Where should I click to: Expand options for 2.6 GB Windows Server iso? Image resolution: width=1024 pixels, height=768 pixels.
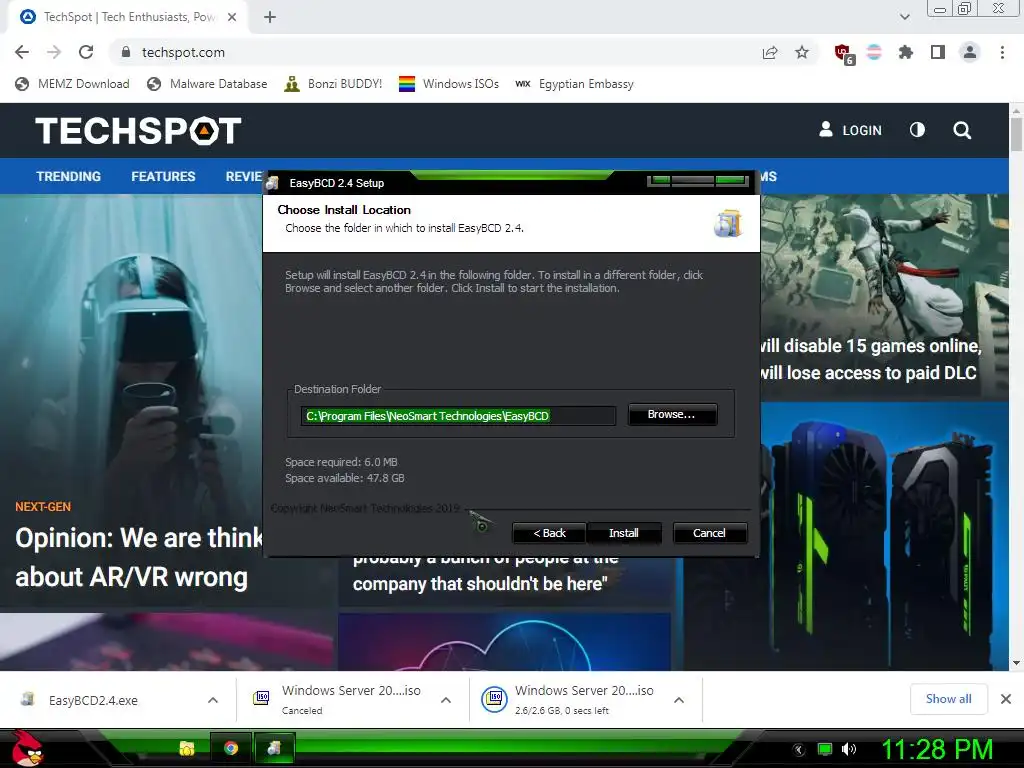(x=679, y=700)
